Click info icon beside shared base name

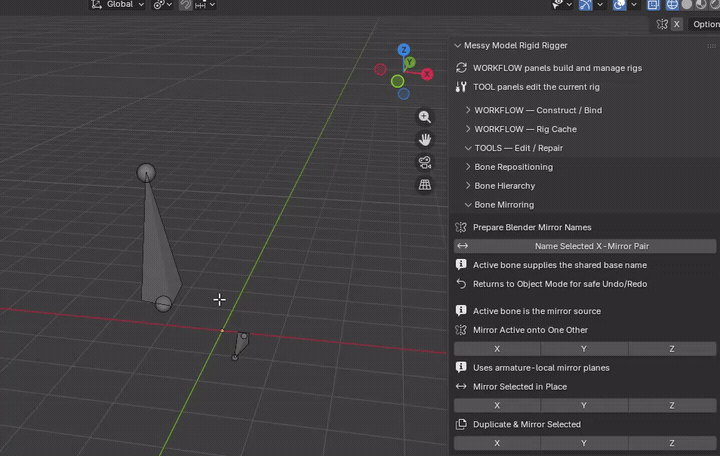[461, 265]
